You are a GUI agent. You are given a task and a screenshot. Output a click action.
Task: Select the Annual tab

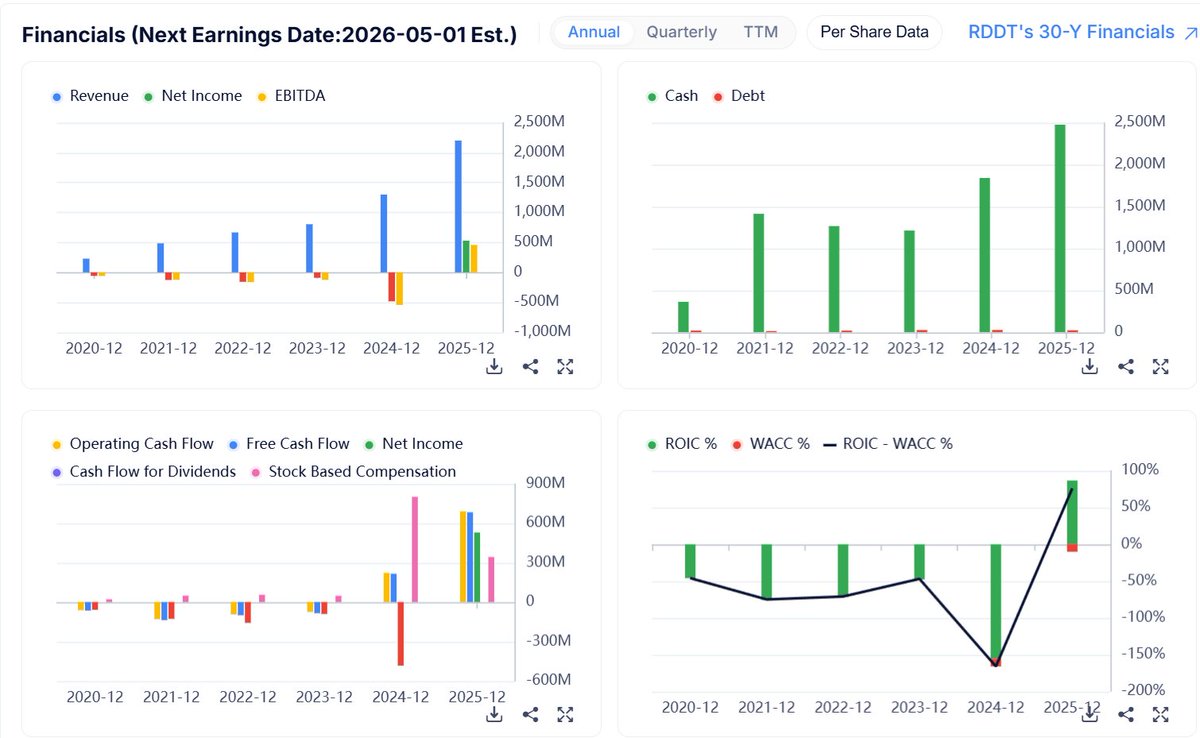coord(594,32)
